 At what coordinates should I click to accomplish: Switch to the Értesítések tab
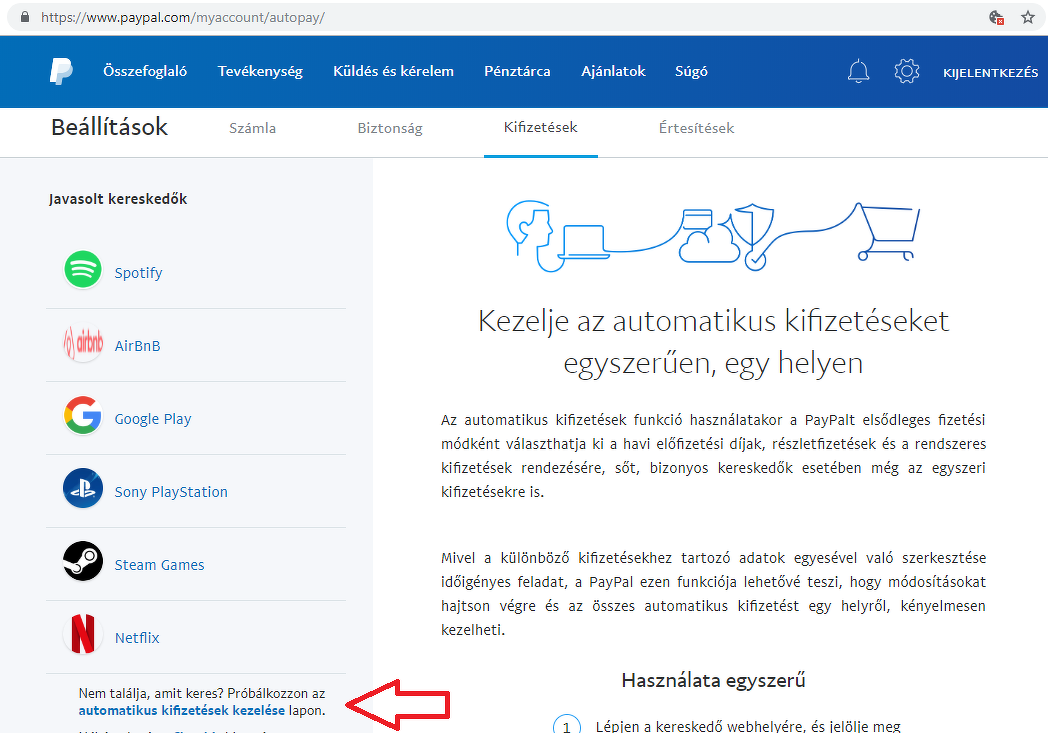696,128
